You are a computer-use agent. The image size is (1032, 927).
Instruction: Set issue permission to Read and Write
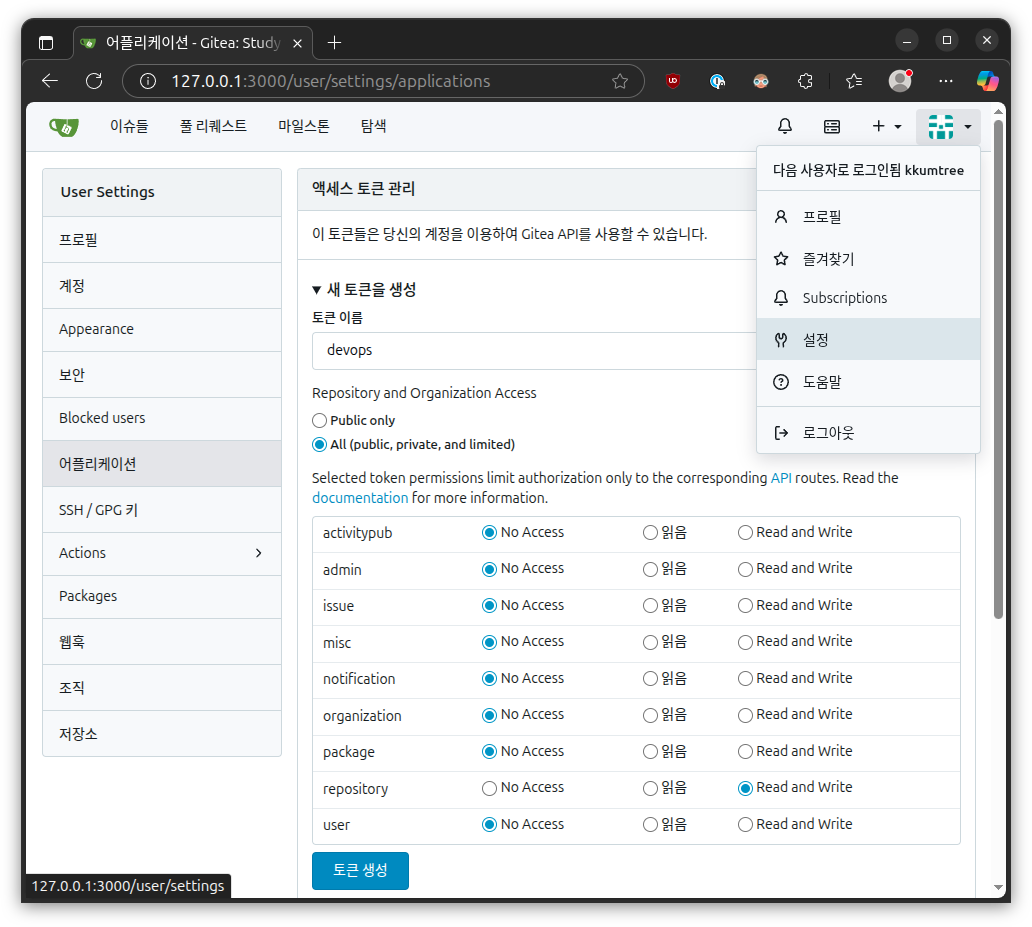(744, 606)
